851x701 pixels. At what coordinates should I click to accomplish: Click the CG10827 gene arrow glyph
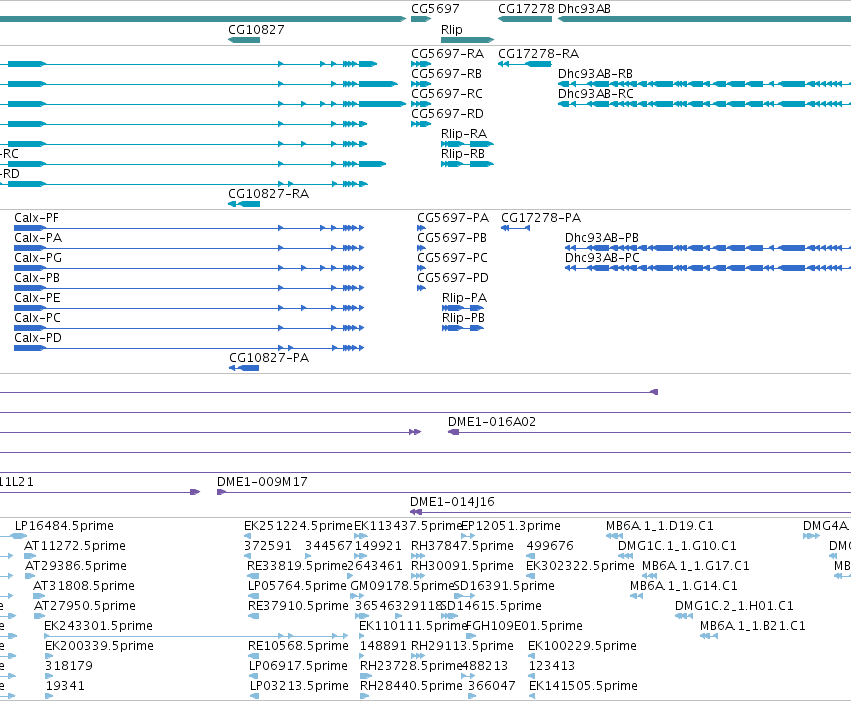pyautogui.click(x=244, y=40)
